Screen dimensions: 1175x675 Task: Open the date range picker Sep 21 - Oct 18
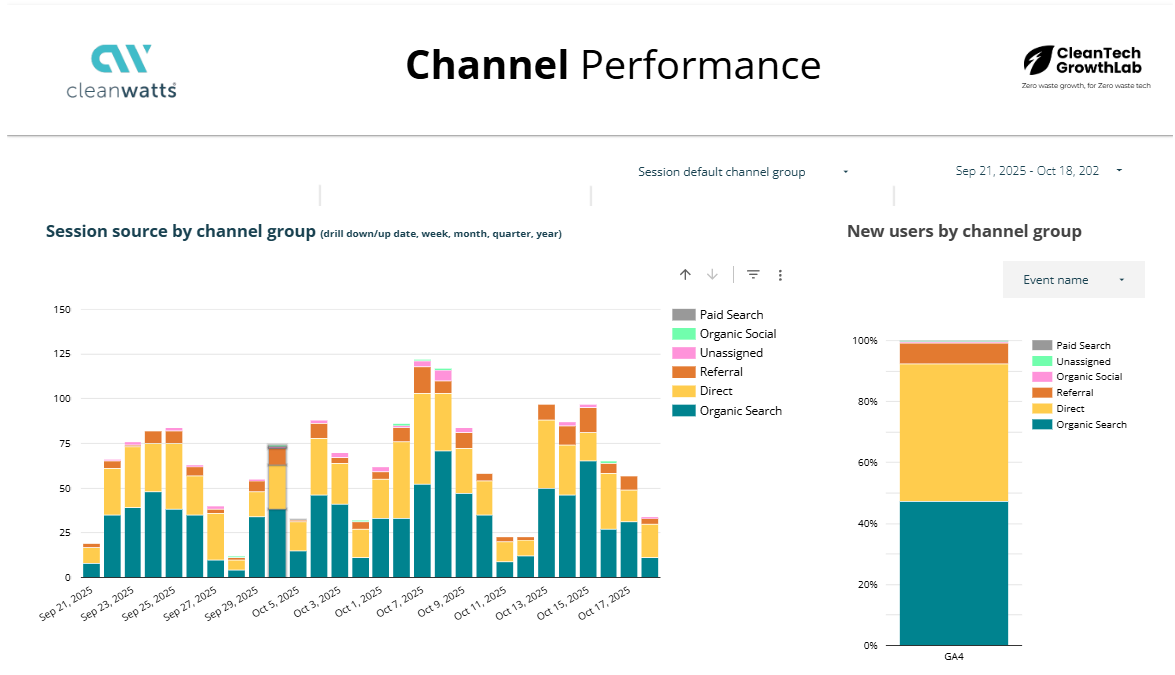[1039, 171]
